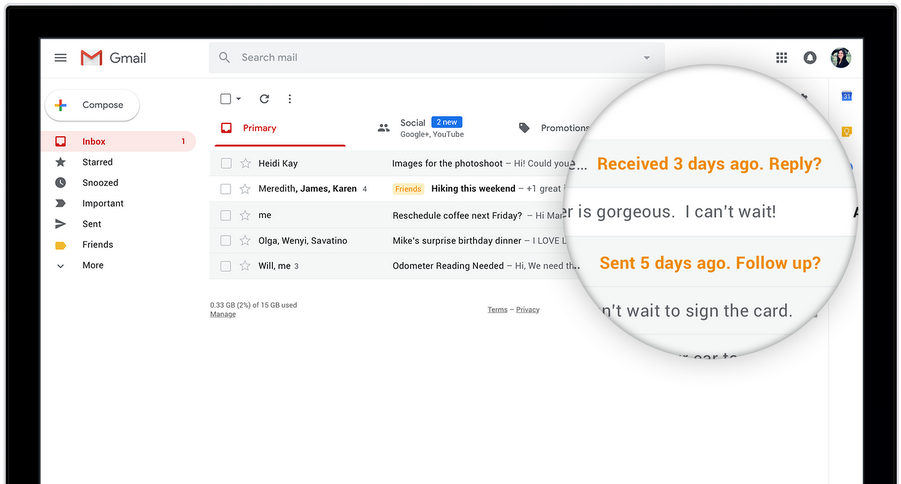Click the Friends label on Hiking email

[408, 189]
